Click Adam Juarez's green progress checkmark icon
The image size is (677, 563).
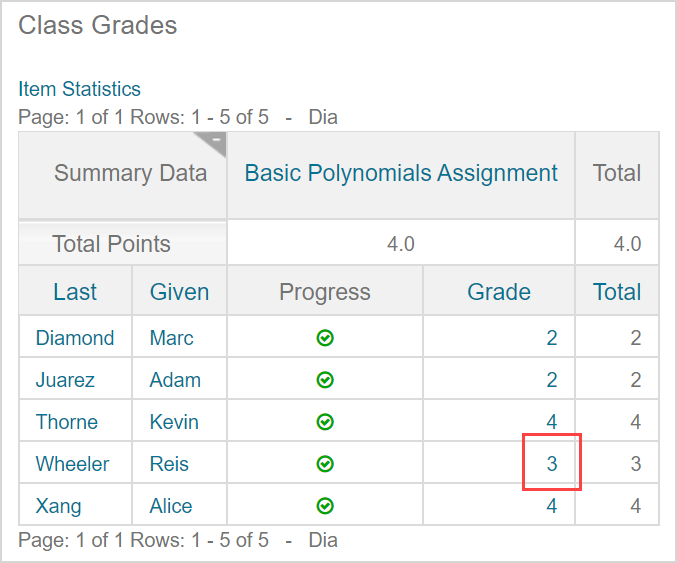point(325,380)
